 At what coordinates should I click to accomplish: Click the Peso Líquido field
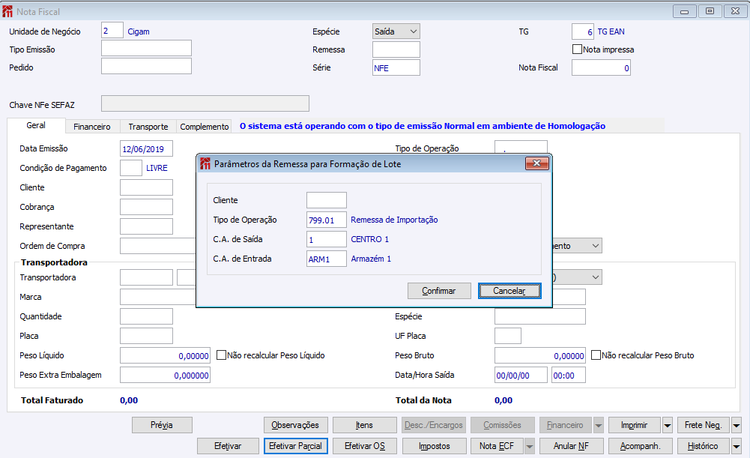(x=165, y=355)
